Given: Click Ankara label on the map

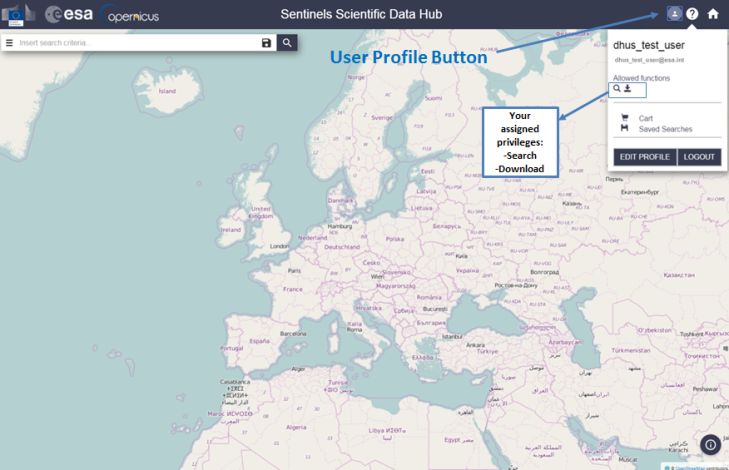Looking at the screenshot, I should [475, 345].
